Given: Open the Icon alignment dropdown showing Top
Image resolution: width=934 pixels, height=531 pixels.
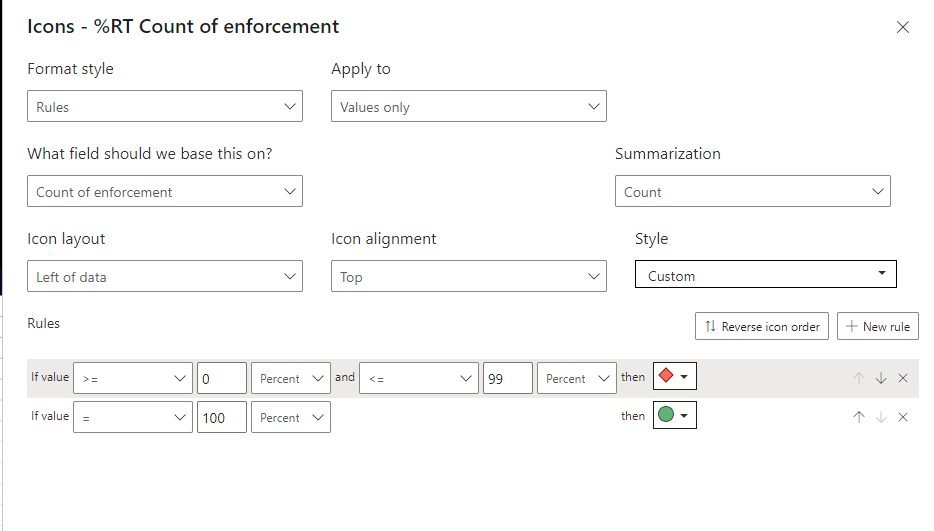Looking at the screenshot, I should 469,276.
